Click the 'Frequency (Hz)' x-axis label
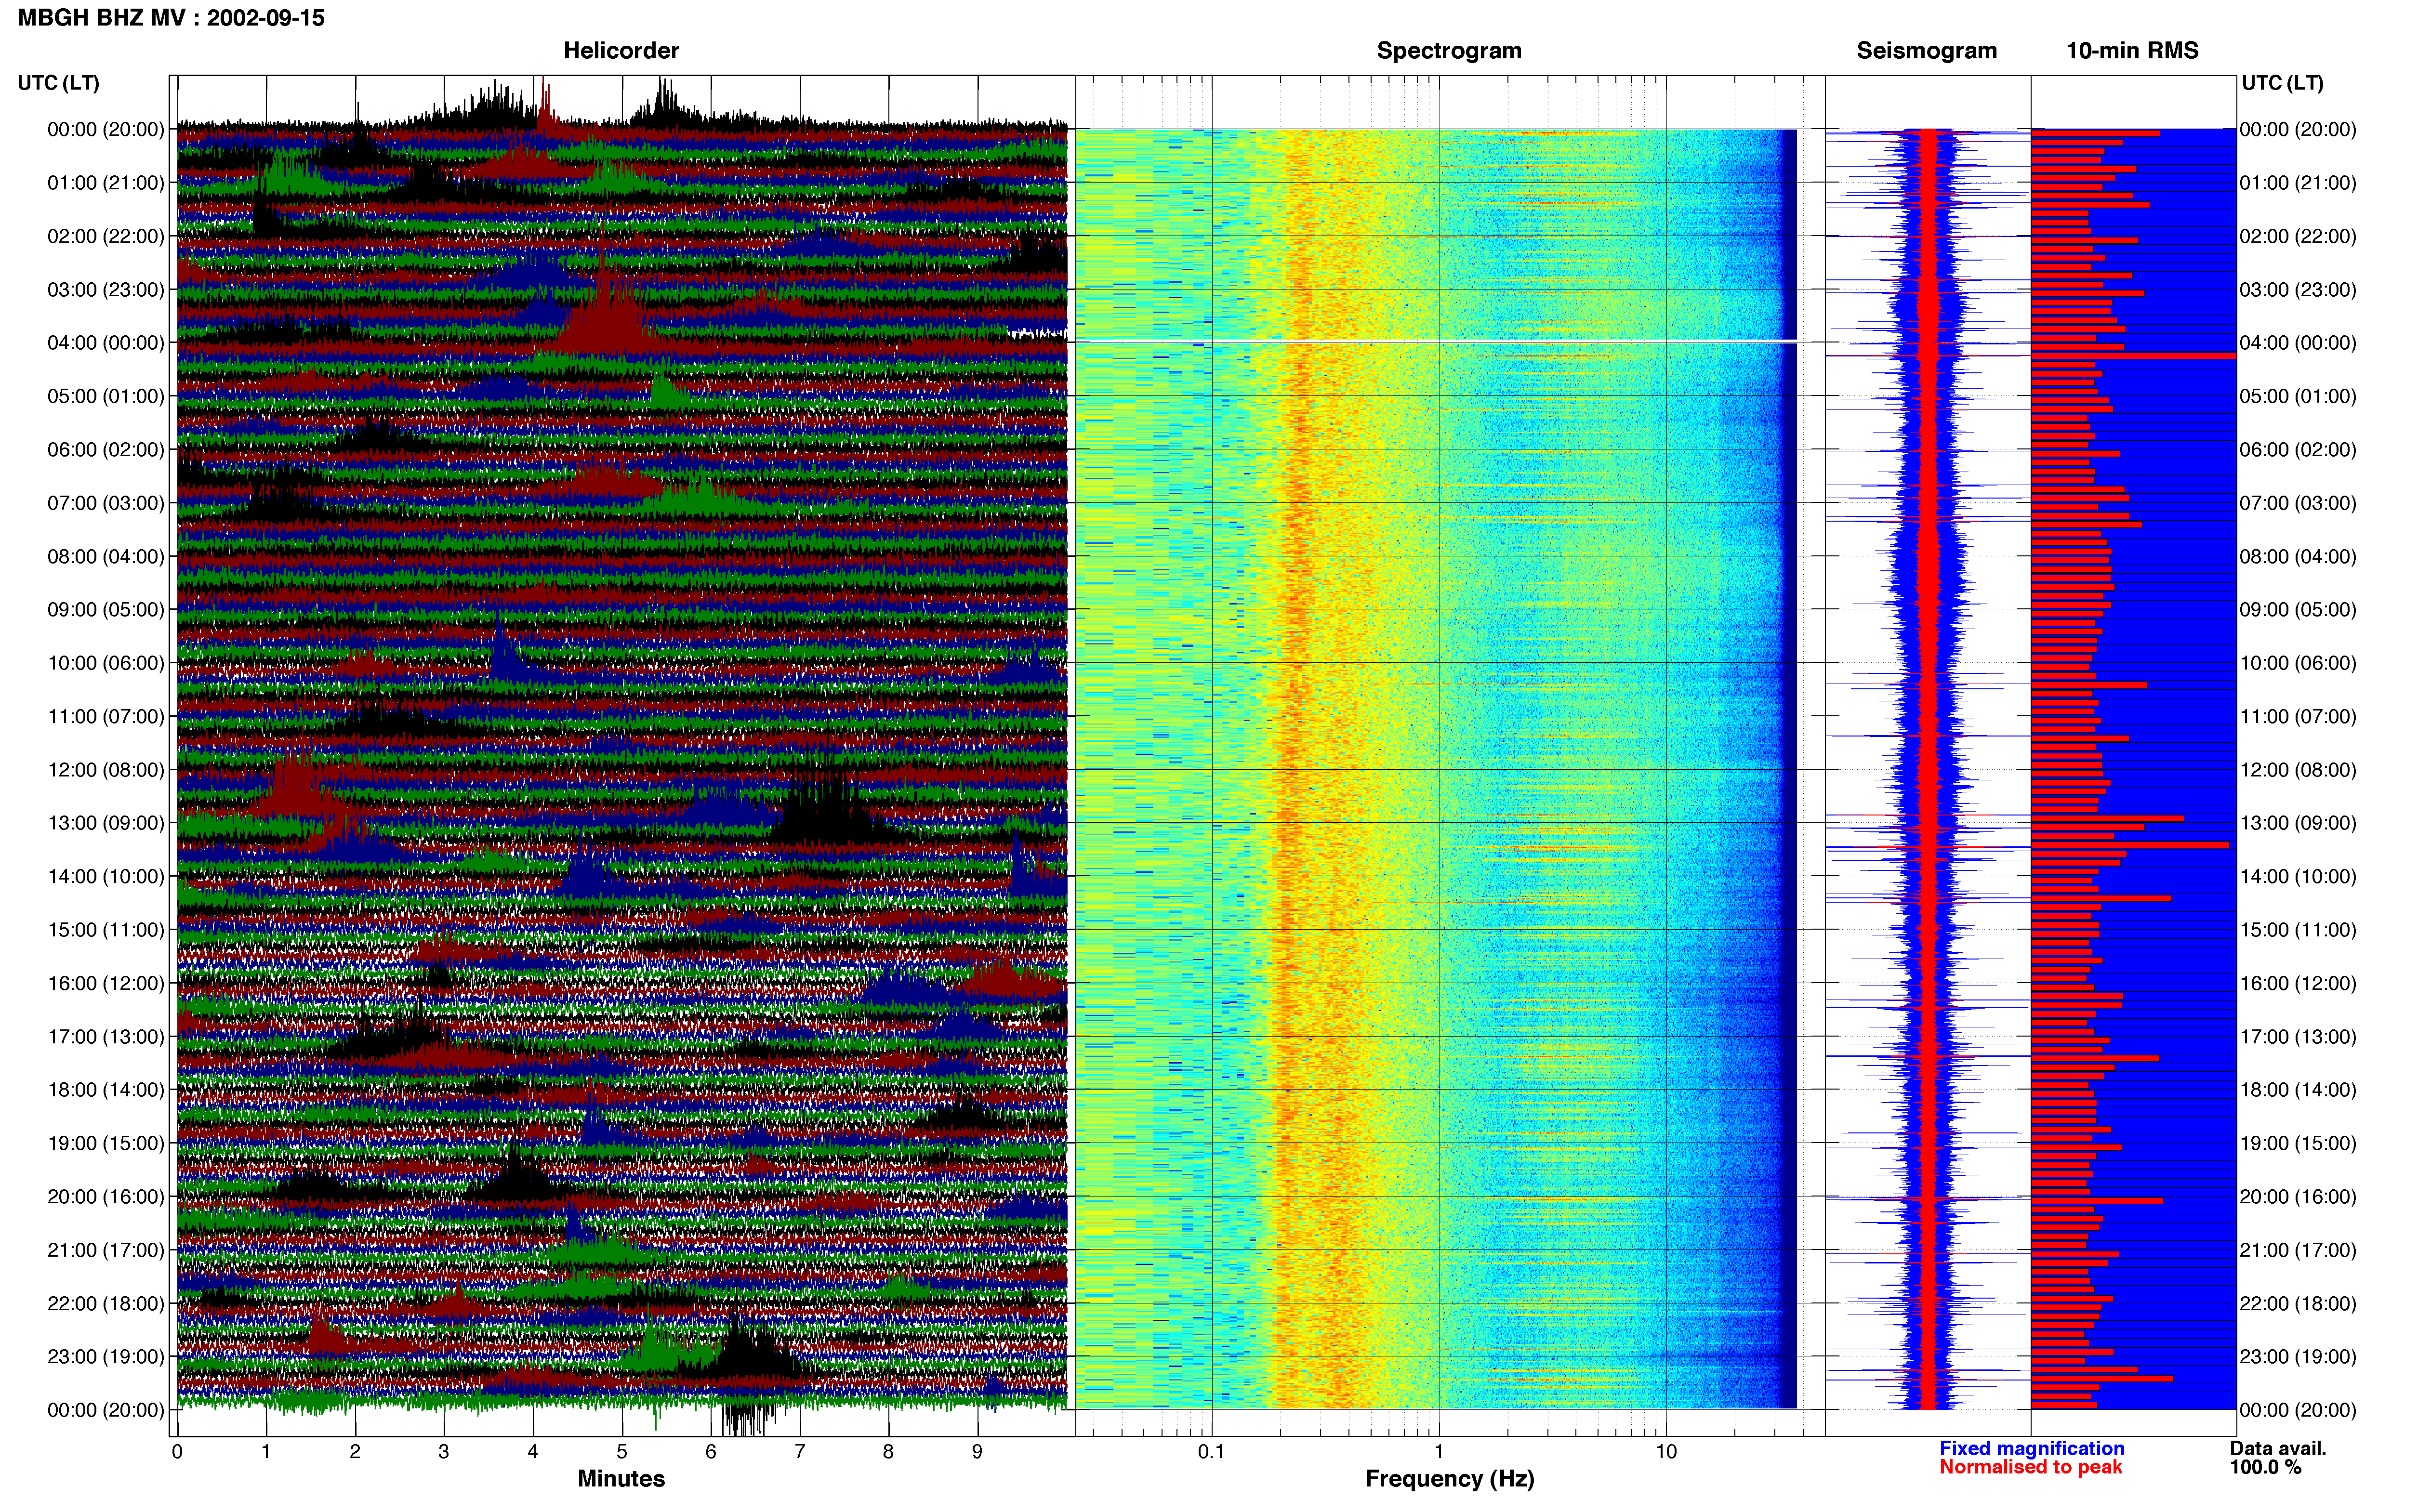2418x1512 pixels. click(1449, 1479)
